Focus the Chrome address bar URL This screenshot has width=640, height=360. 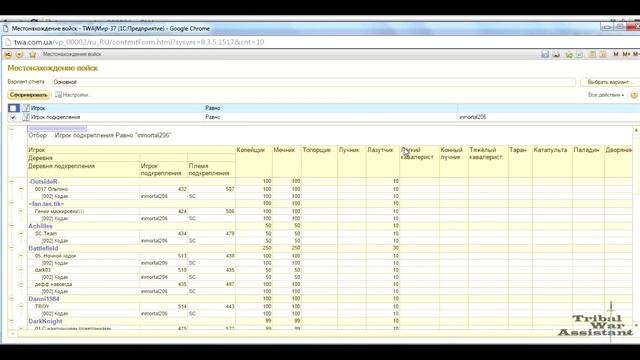pyautogui.click(x=139, y=42)
